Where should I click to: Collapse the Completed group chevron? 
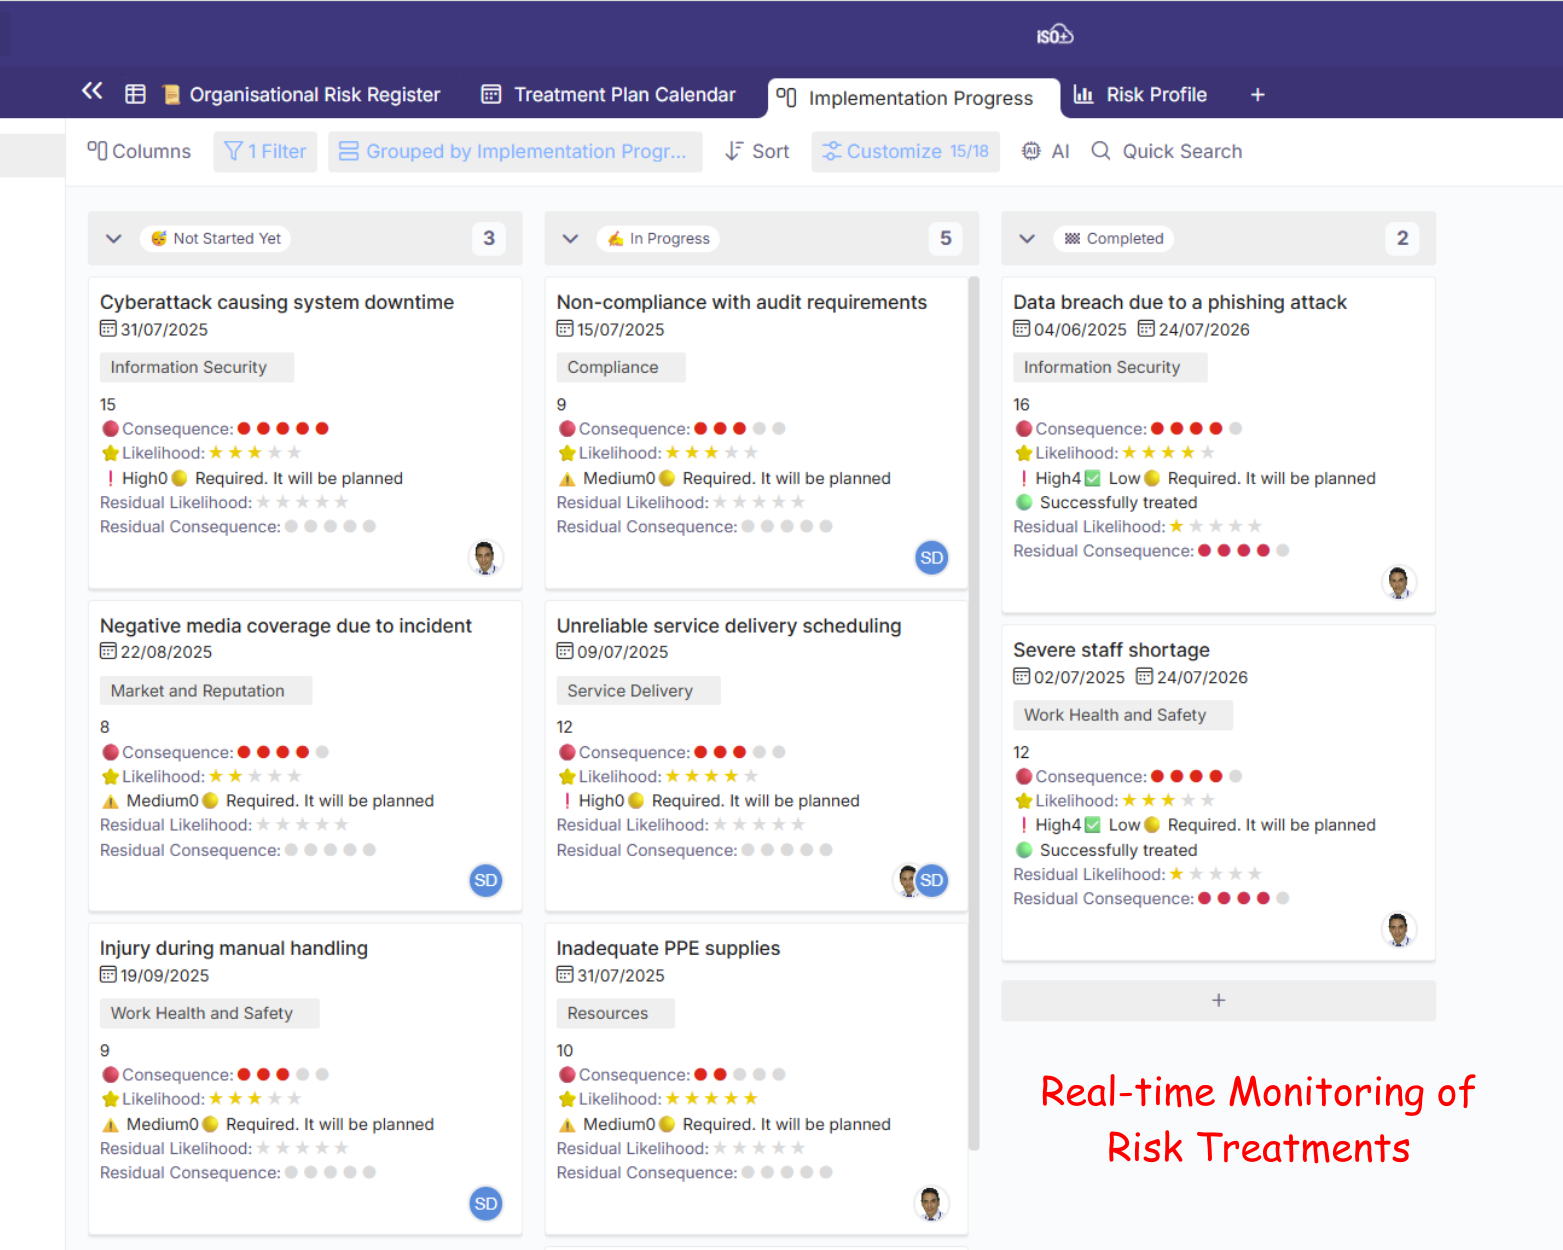1027,239
